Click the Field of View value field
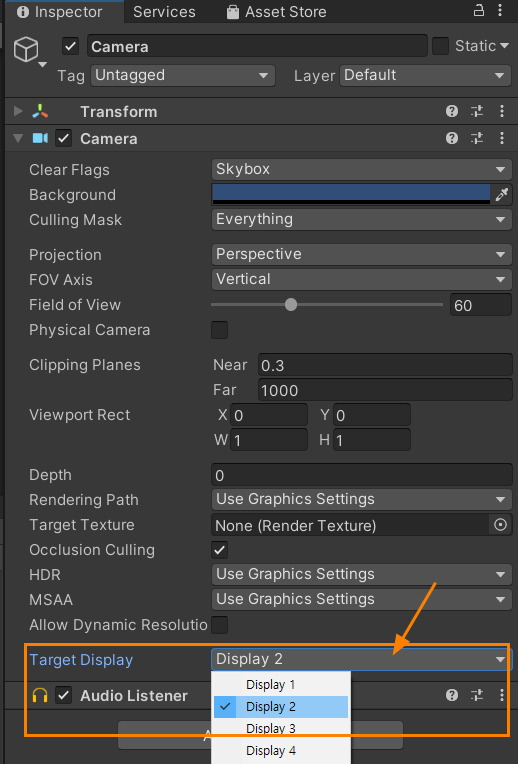Screen dimensions: 518x764 481,305
